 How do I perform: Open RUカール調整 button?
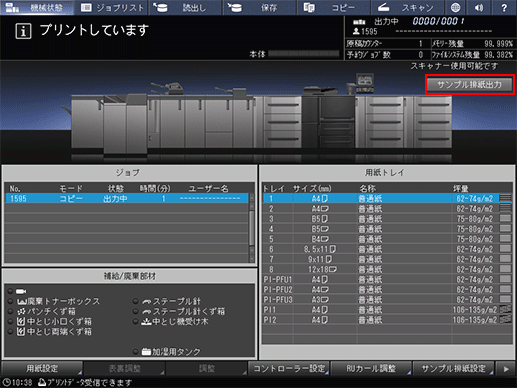tap(371, 368)
